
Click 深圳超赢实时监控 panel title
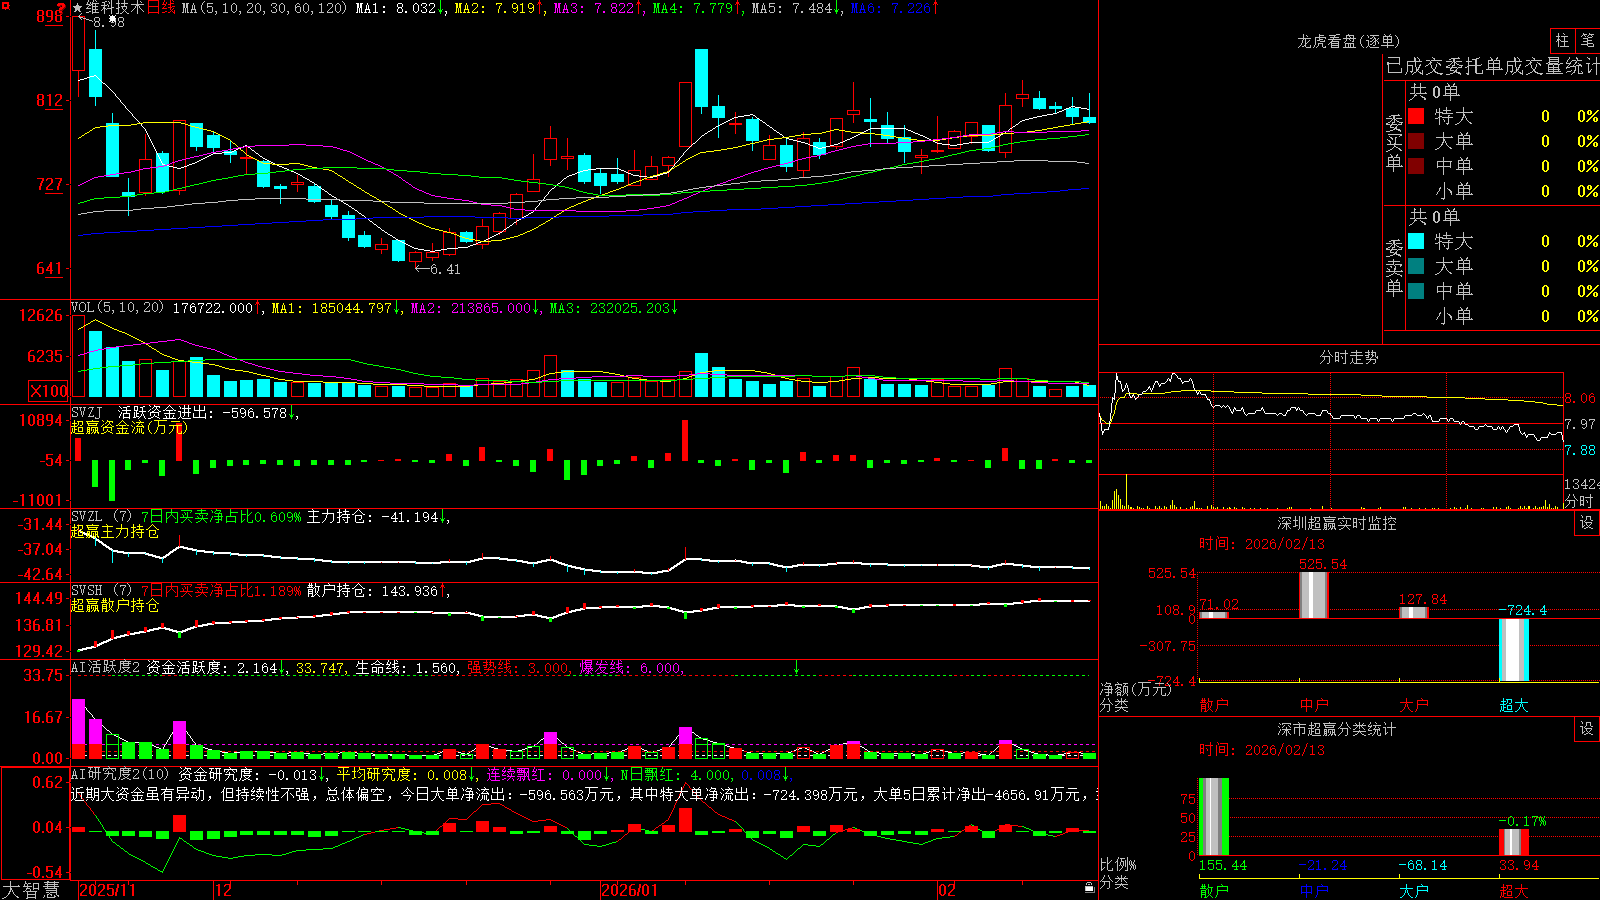click(x=1337, y=523)
